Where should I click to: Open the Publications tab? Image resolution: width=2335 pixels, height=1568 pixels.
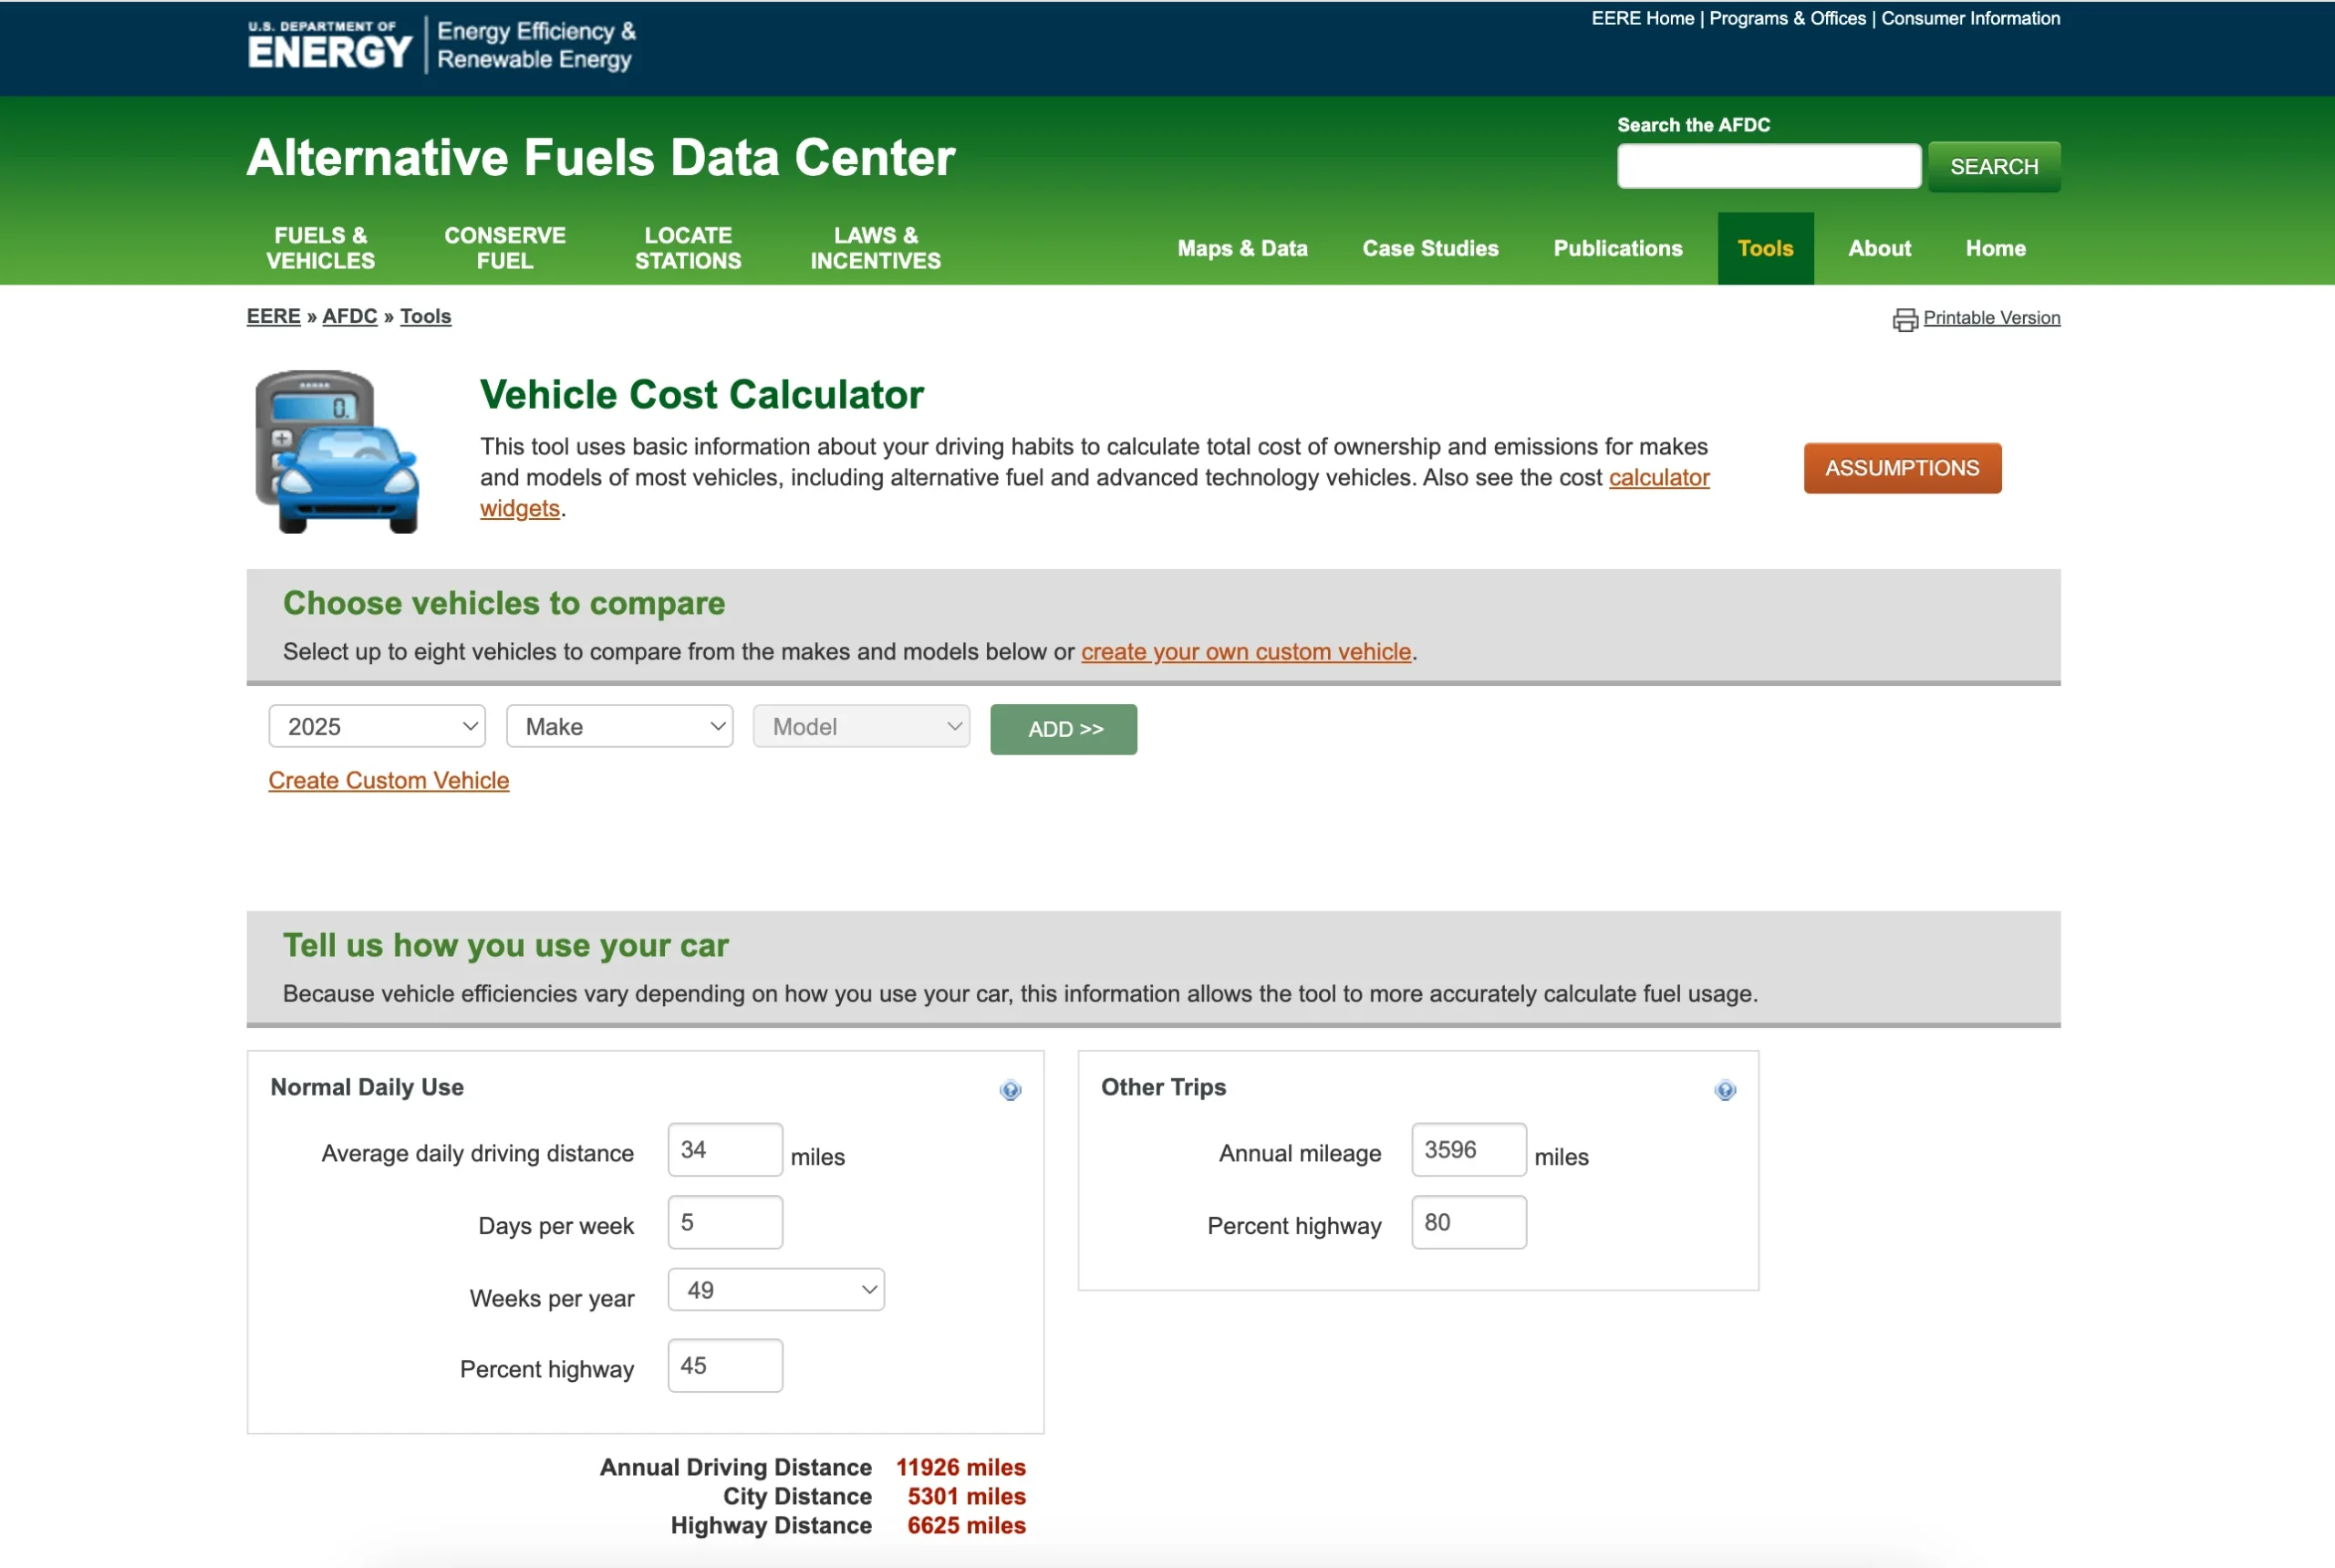click(1617, 248)
